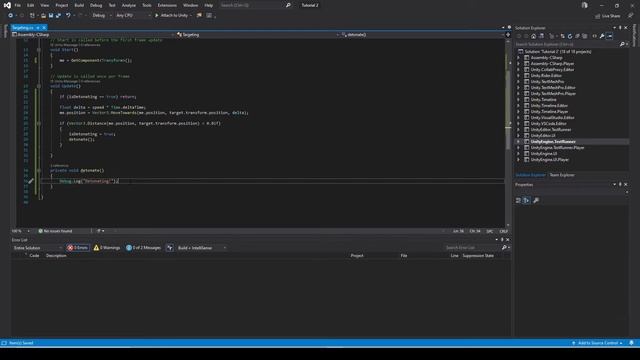Click the Save toolbar icon

pyautogui.click(x=51, y=16)
